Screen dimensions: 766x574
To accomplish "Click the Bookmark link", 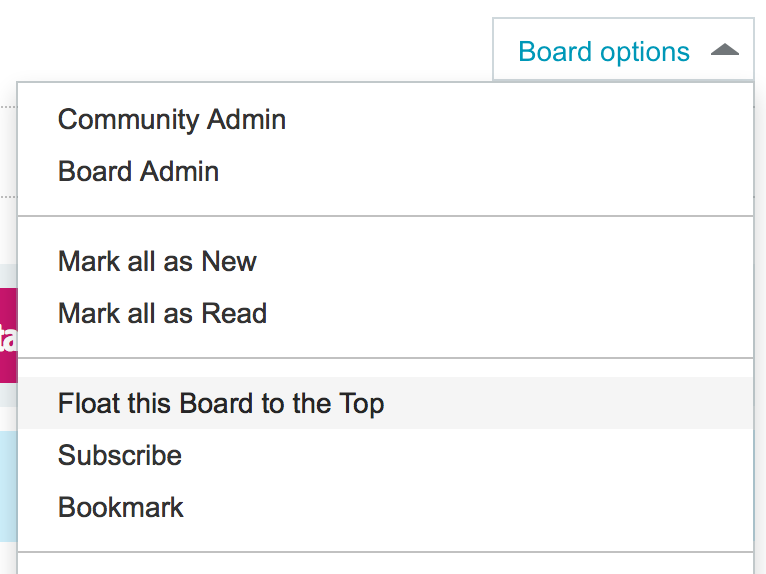I will [x=121, y=507].
